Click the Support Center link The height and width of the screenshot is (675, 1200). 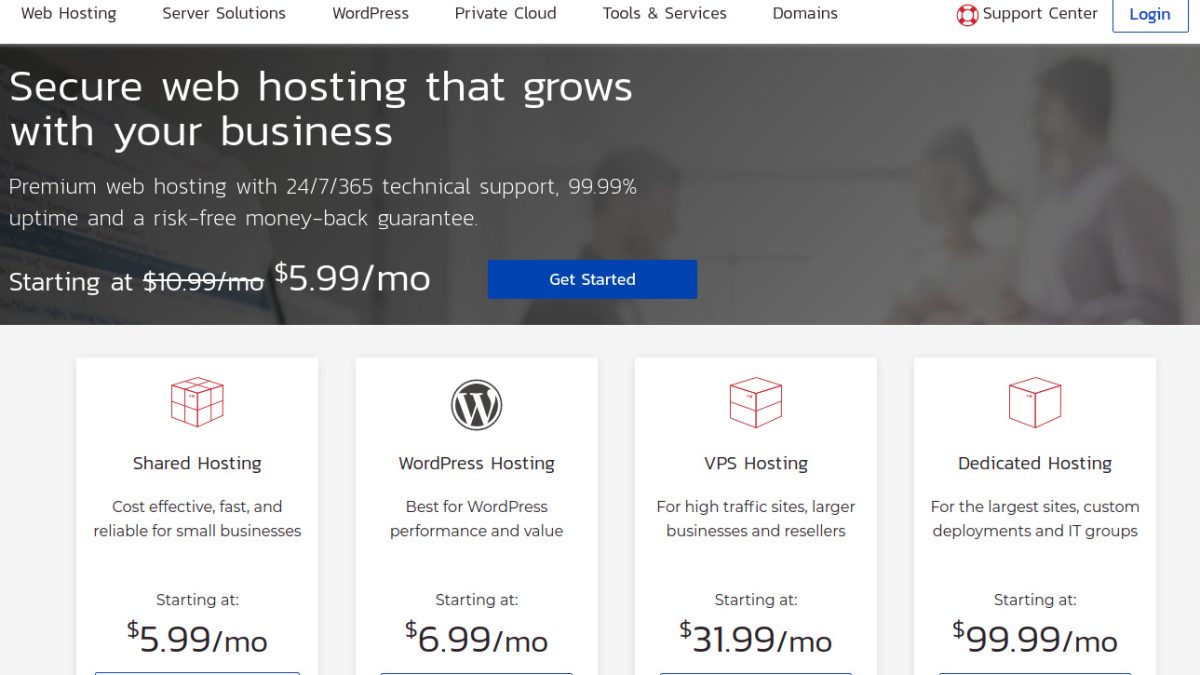tap(1039, 14)
